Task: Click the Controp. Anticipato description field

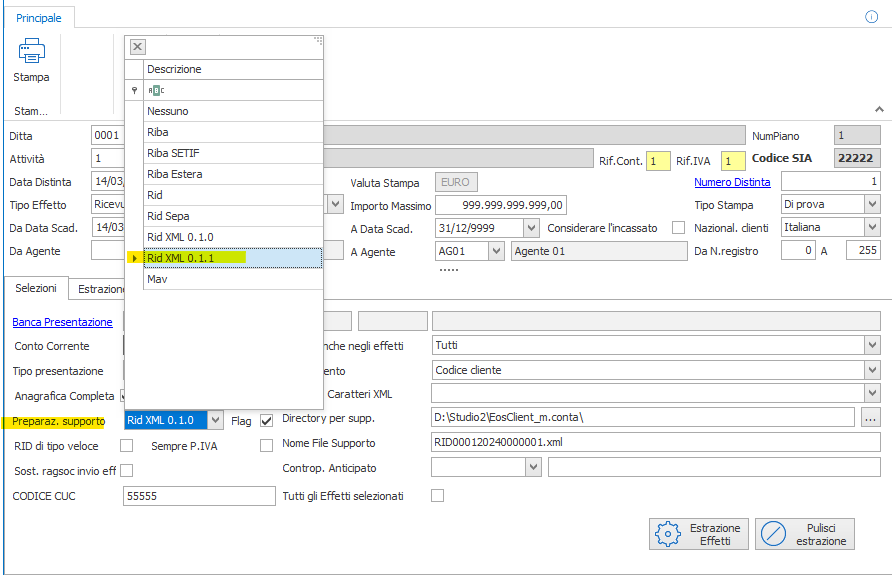Action: click(x=714, y=468)
